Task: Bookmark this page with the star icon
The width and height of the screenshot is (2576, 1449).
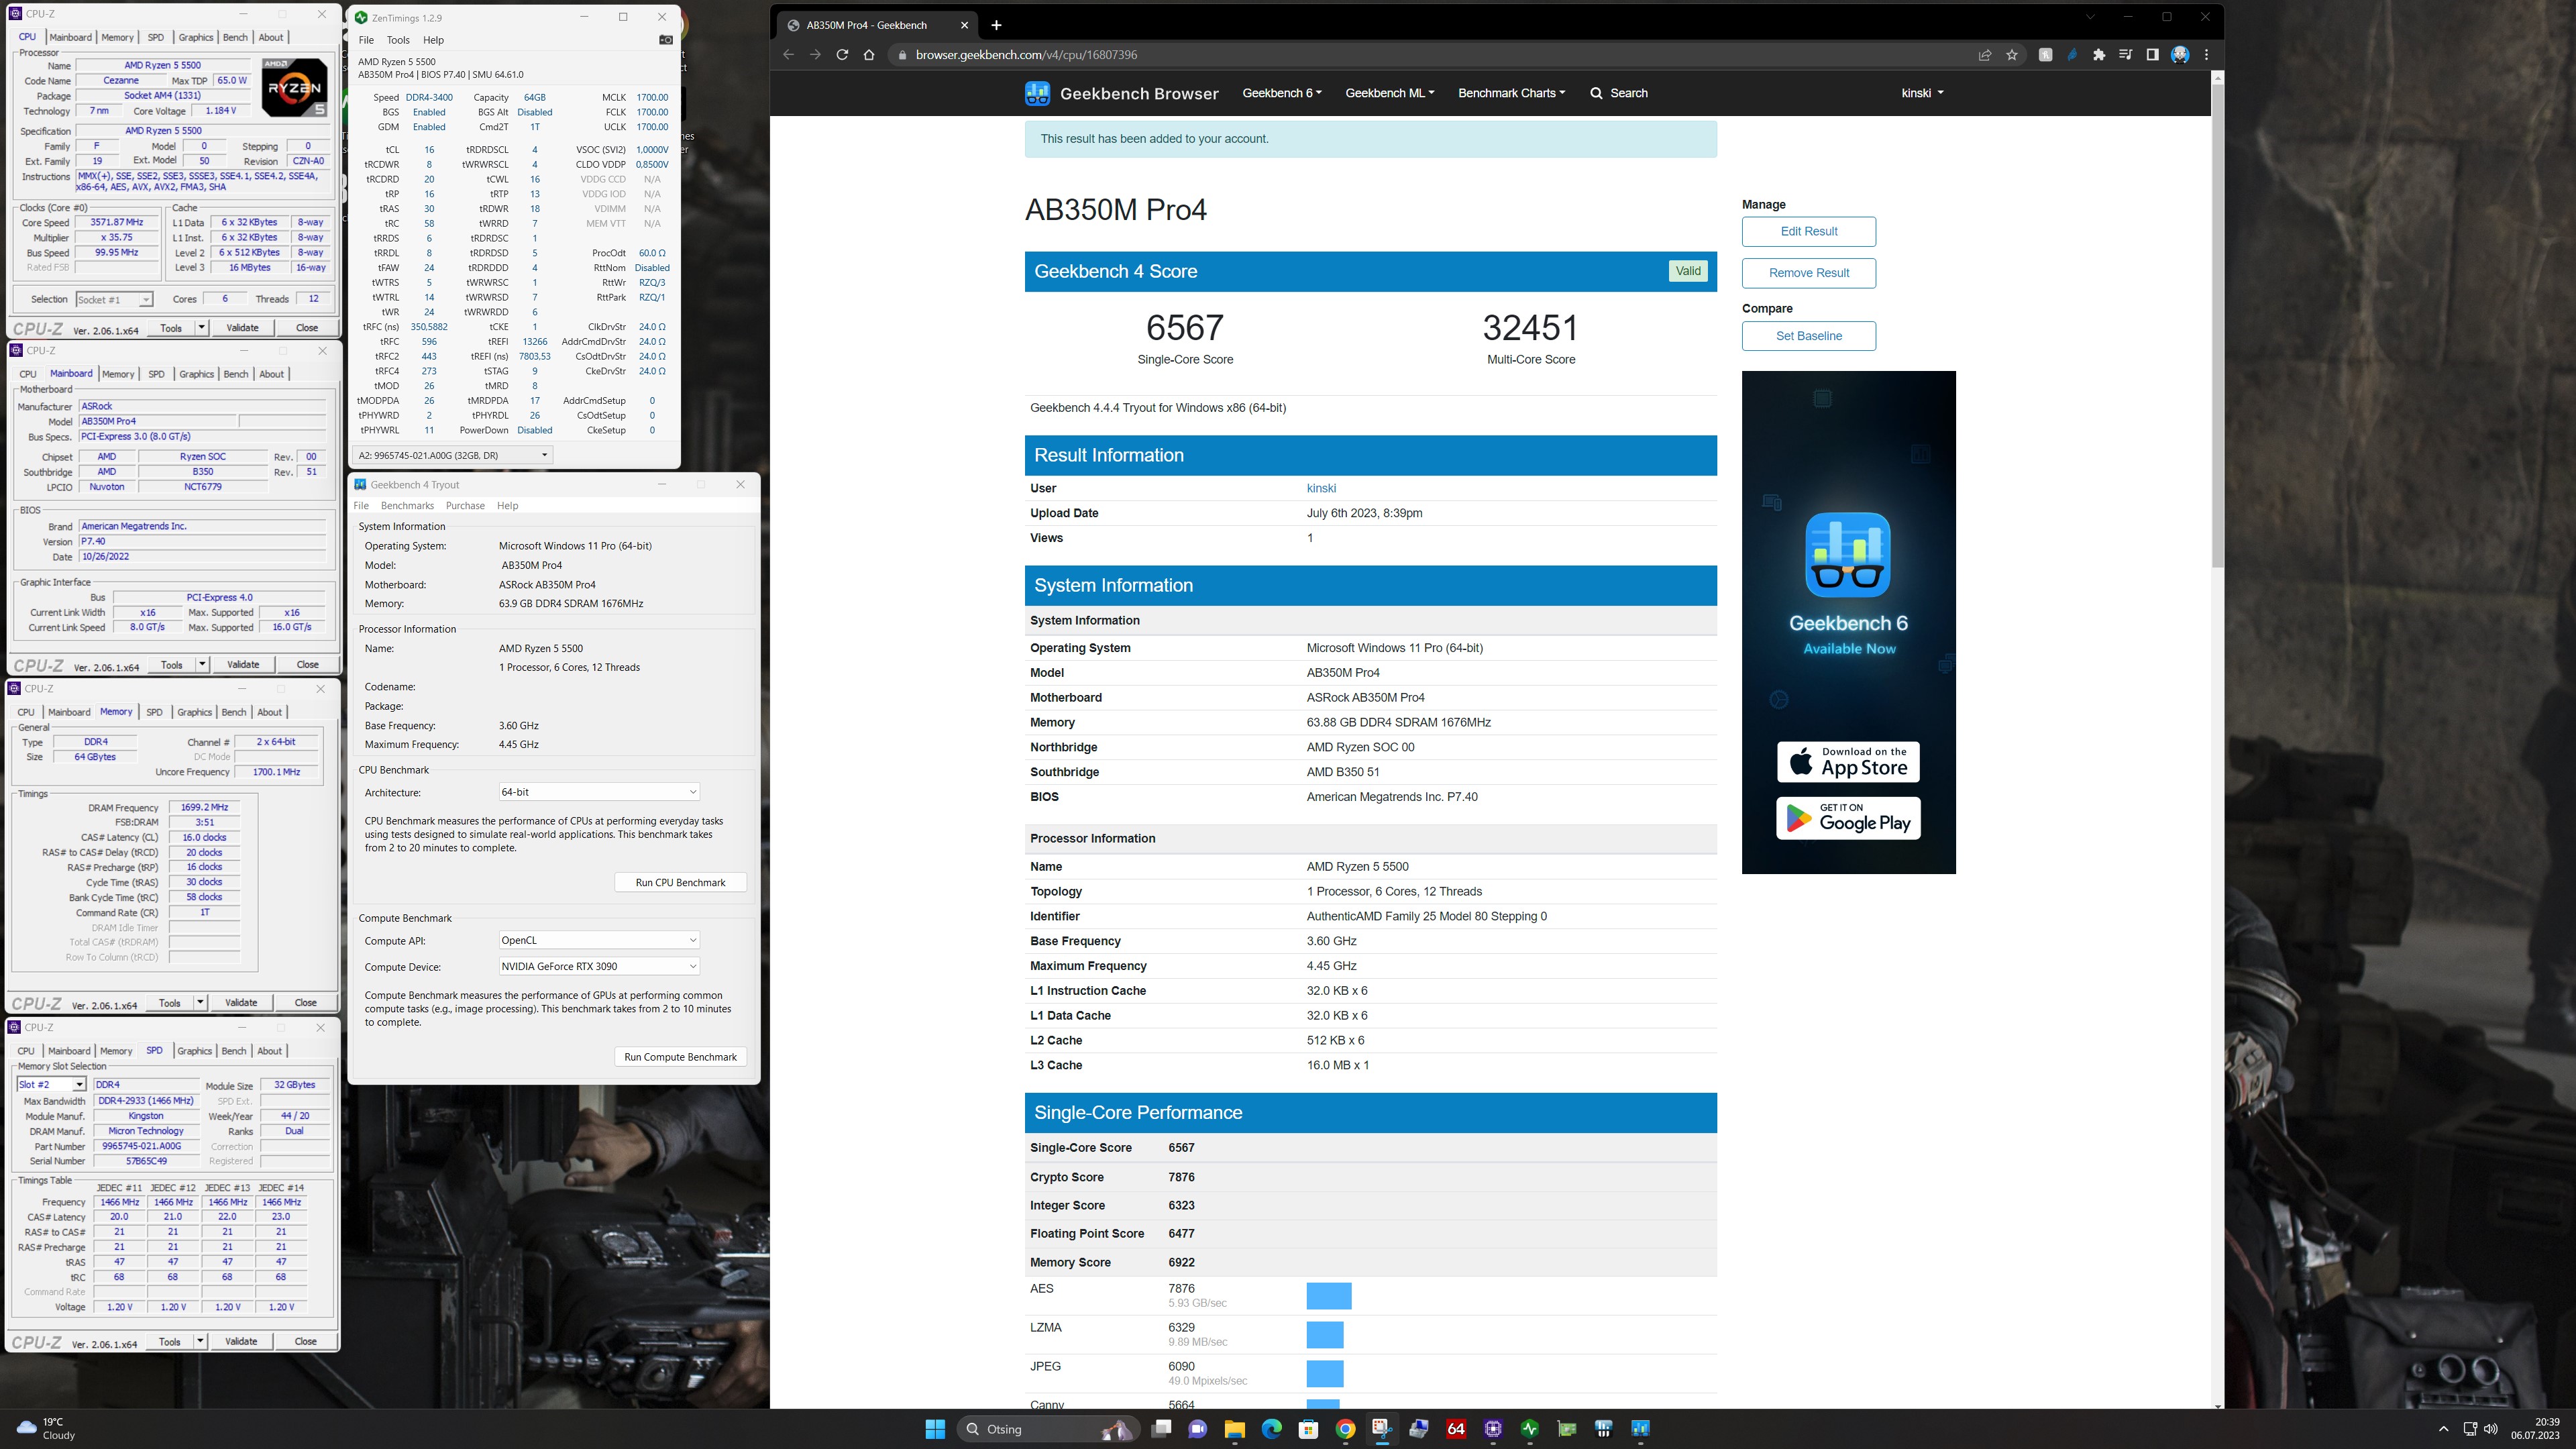Action: pos(2012,55)
